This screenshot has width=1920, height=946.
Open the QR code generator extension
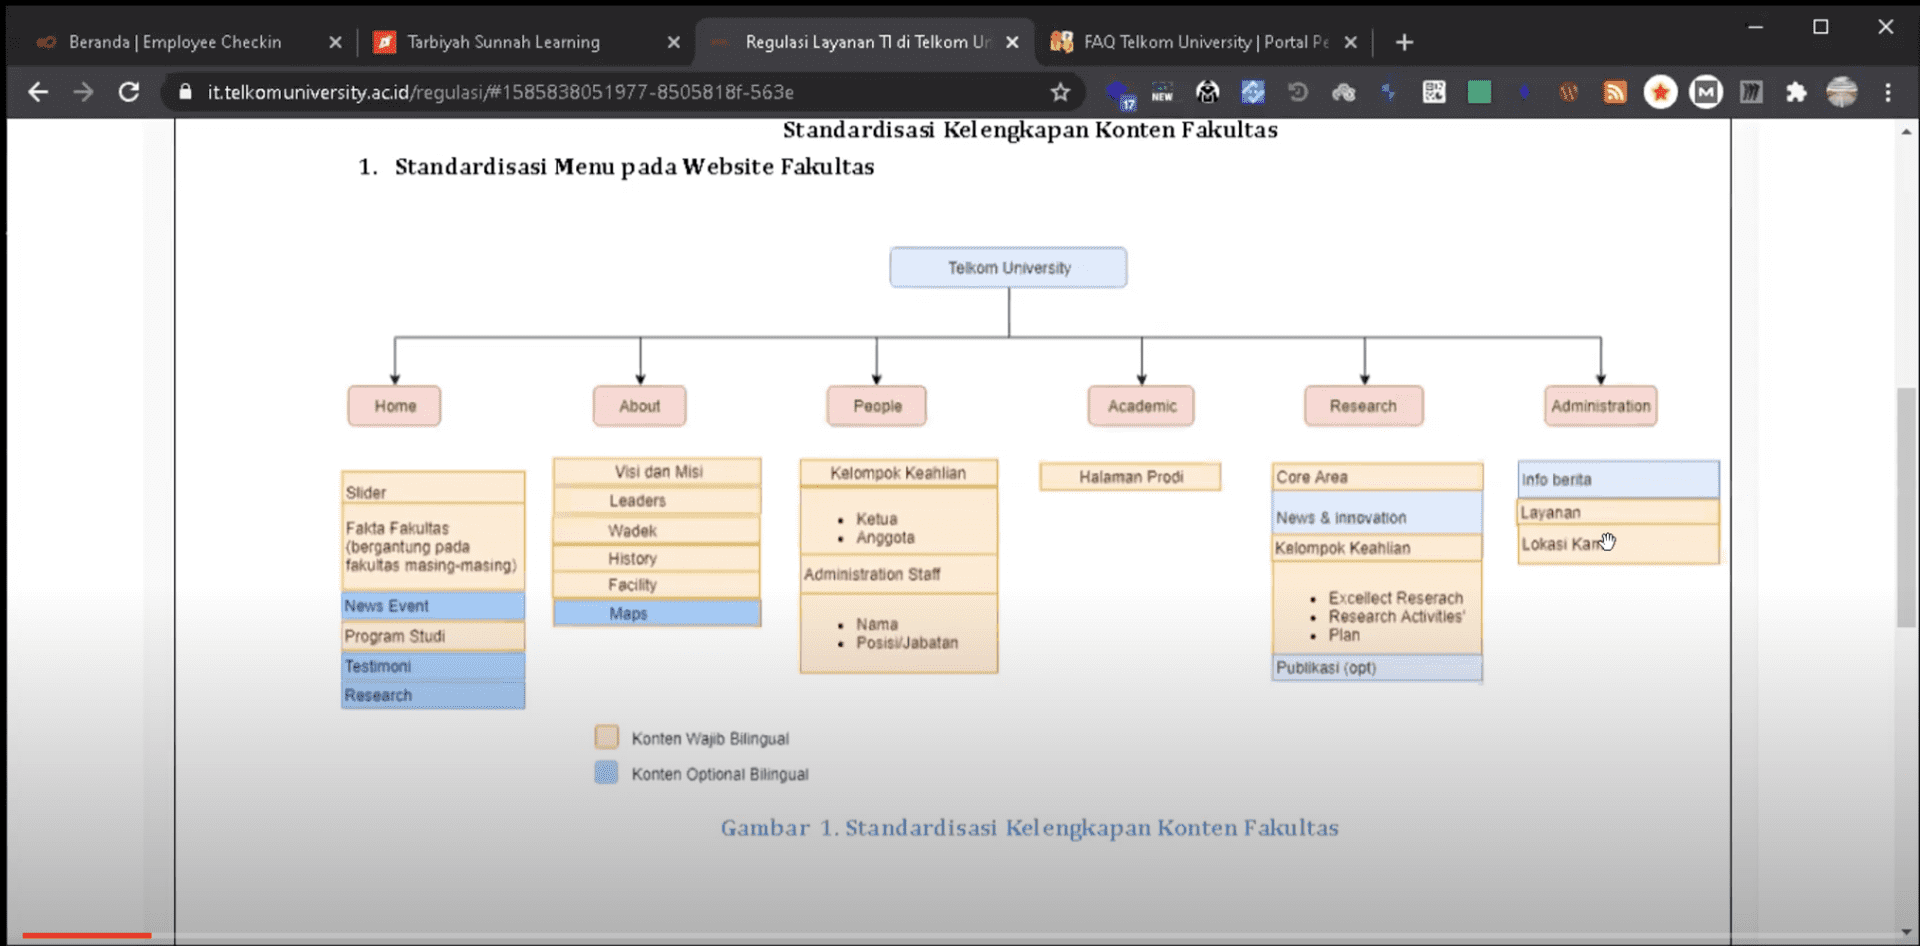pos(1434,92)
